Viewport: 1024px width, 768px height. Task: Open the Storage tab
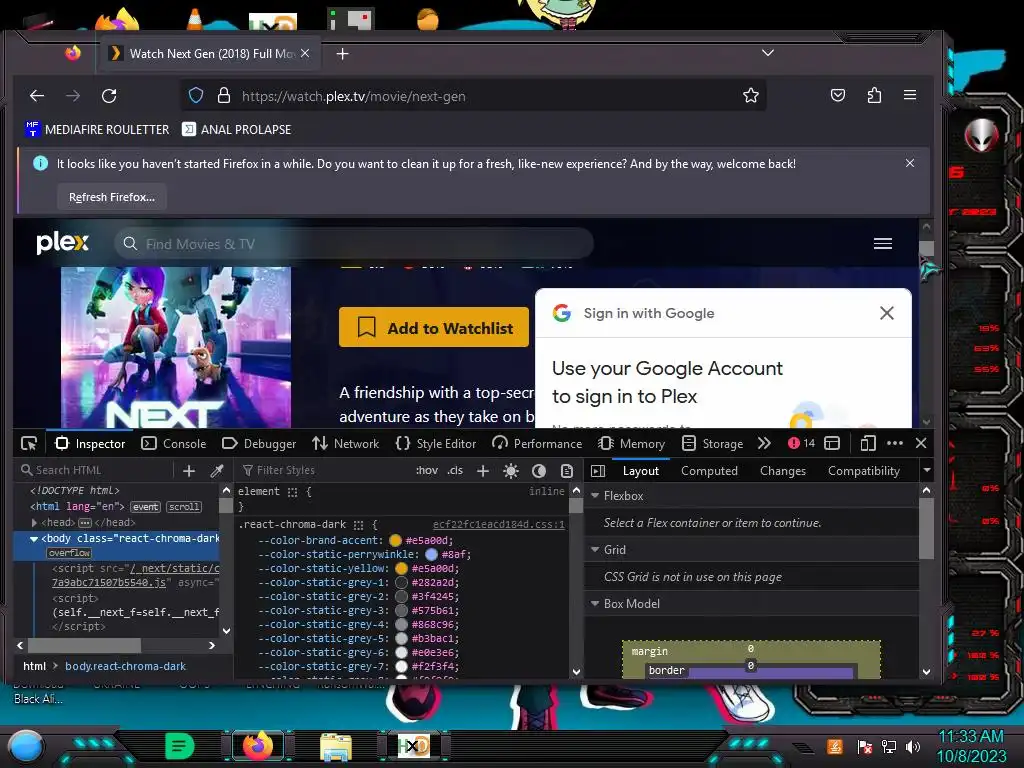[712, 443]
